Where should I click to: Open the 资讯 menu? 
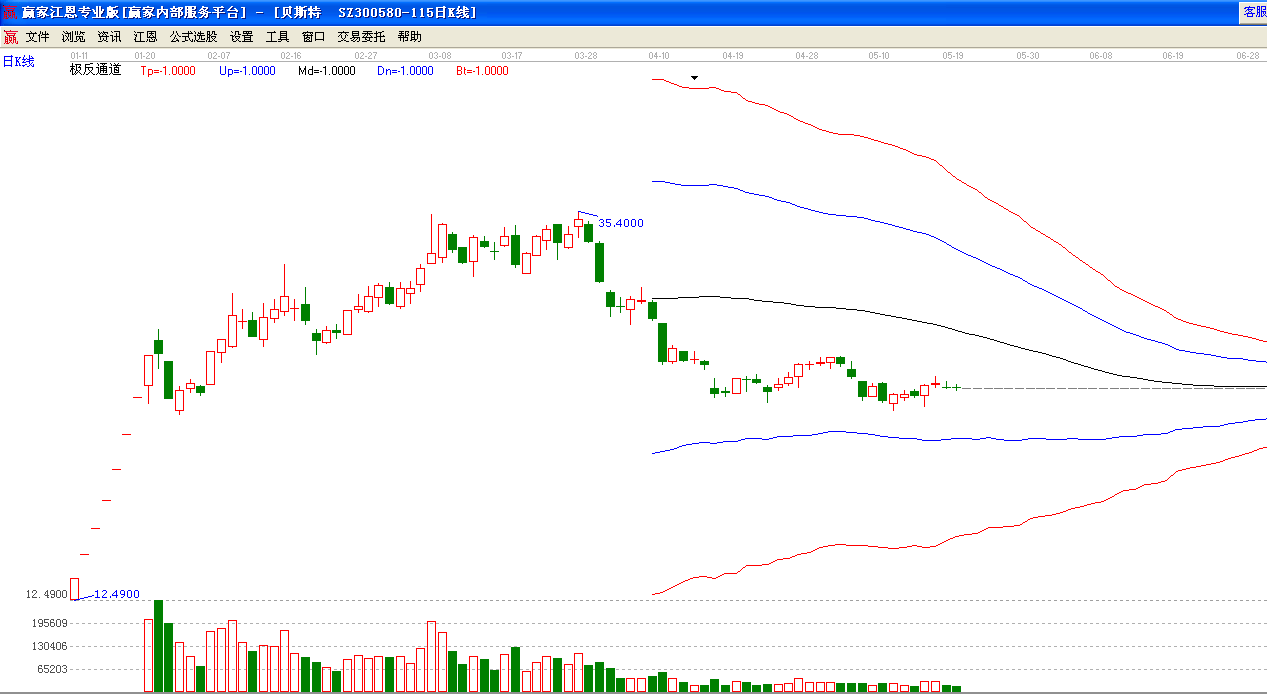coord(109,37)
